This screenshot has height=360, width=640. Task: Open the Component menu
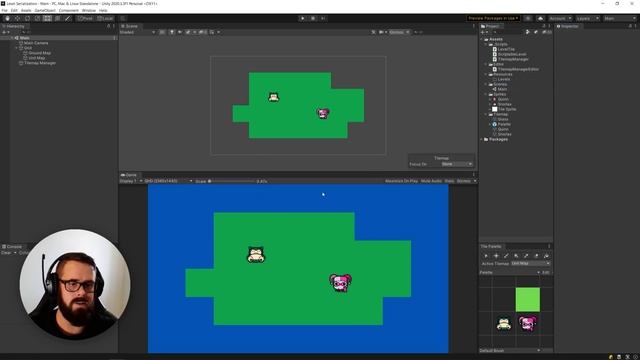pos(69,10)
